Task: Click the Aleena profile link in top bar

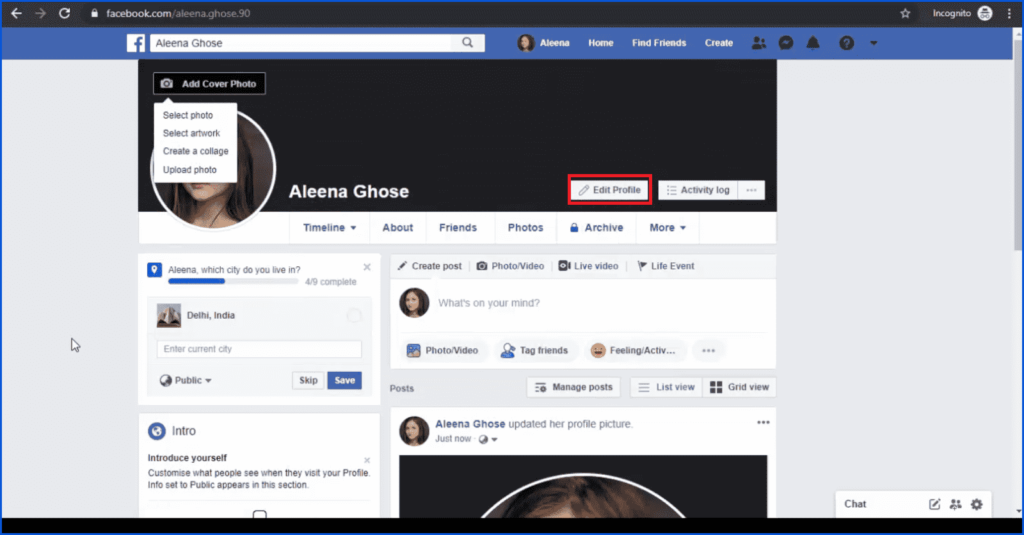Action: point(543,43)
